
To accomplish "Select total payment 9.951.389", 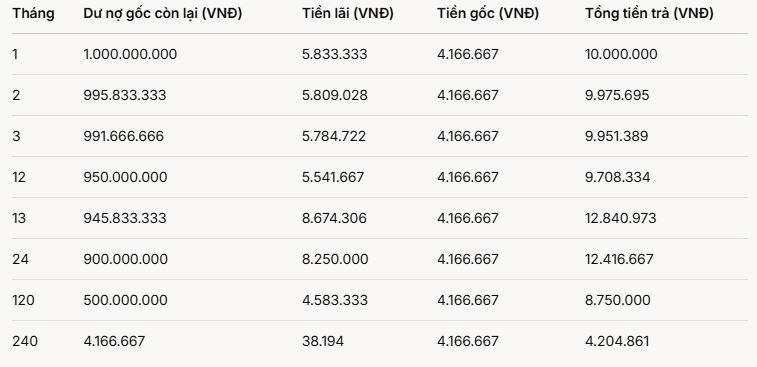I will (617, 136).
